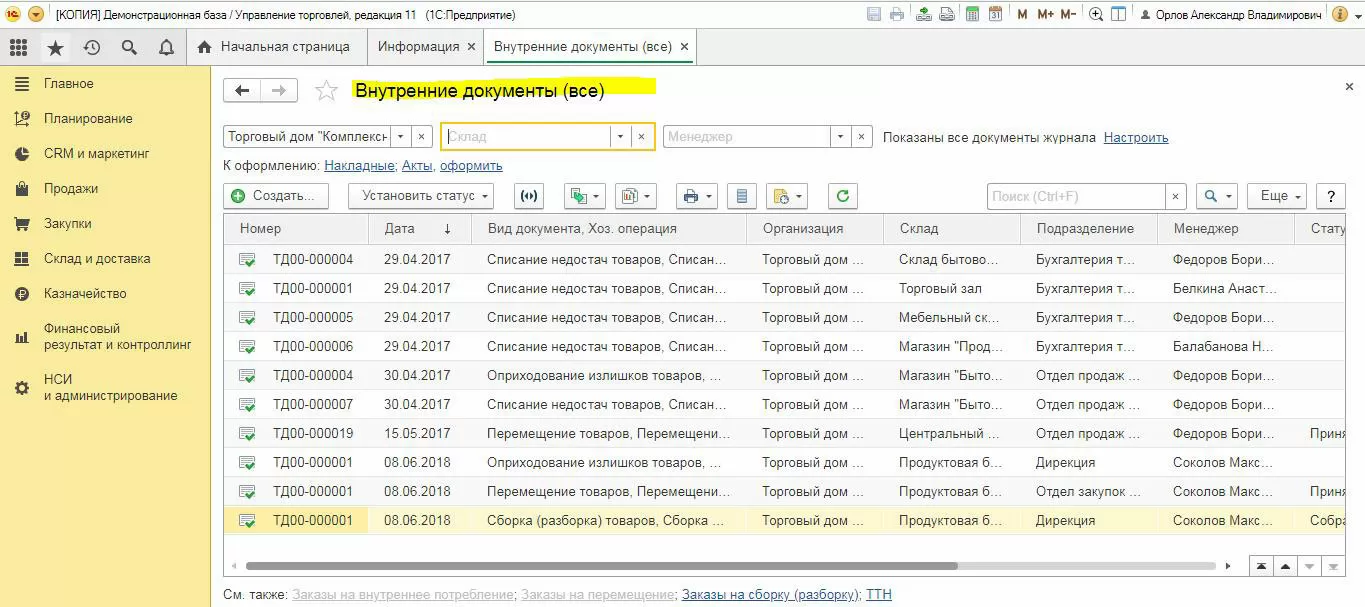
Task: Open the search magnifier in the top bar
Action: click(x=129, y=47)
